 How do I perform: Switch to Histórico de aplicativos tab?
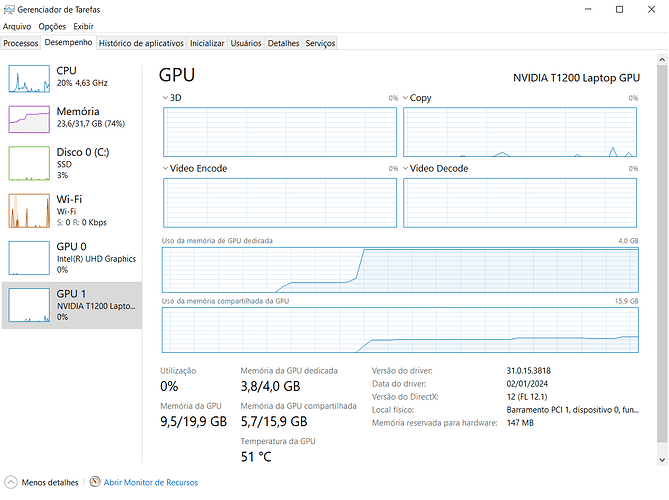point(141,43)
